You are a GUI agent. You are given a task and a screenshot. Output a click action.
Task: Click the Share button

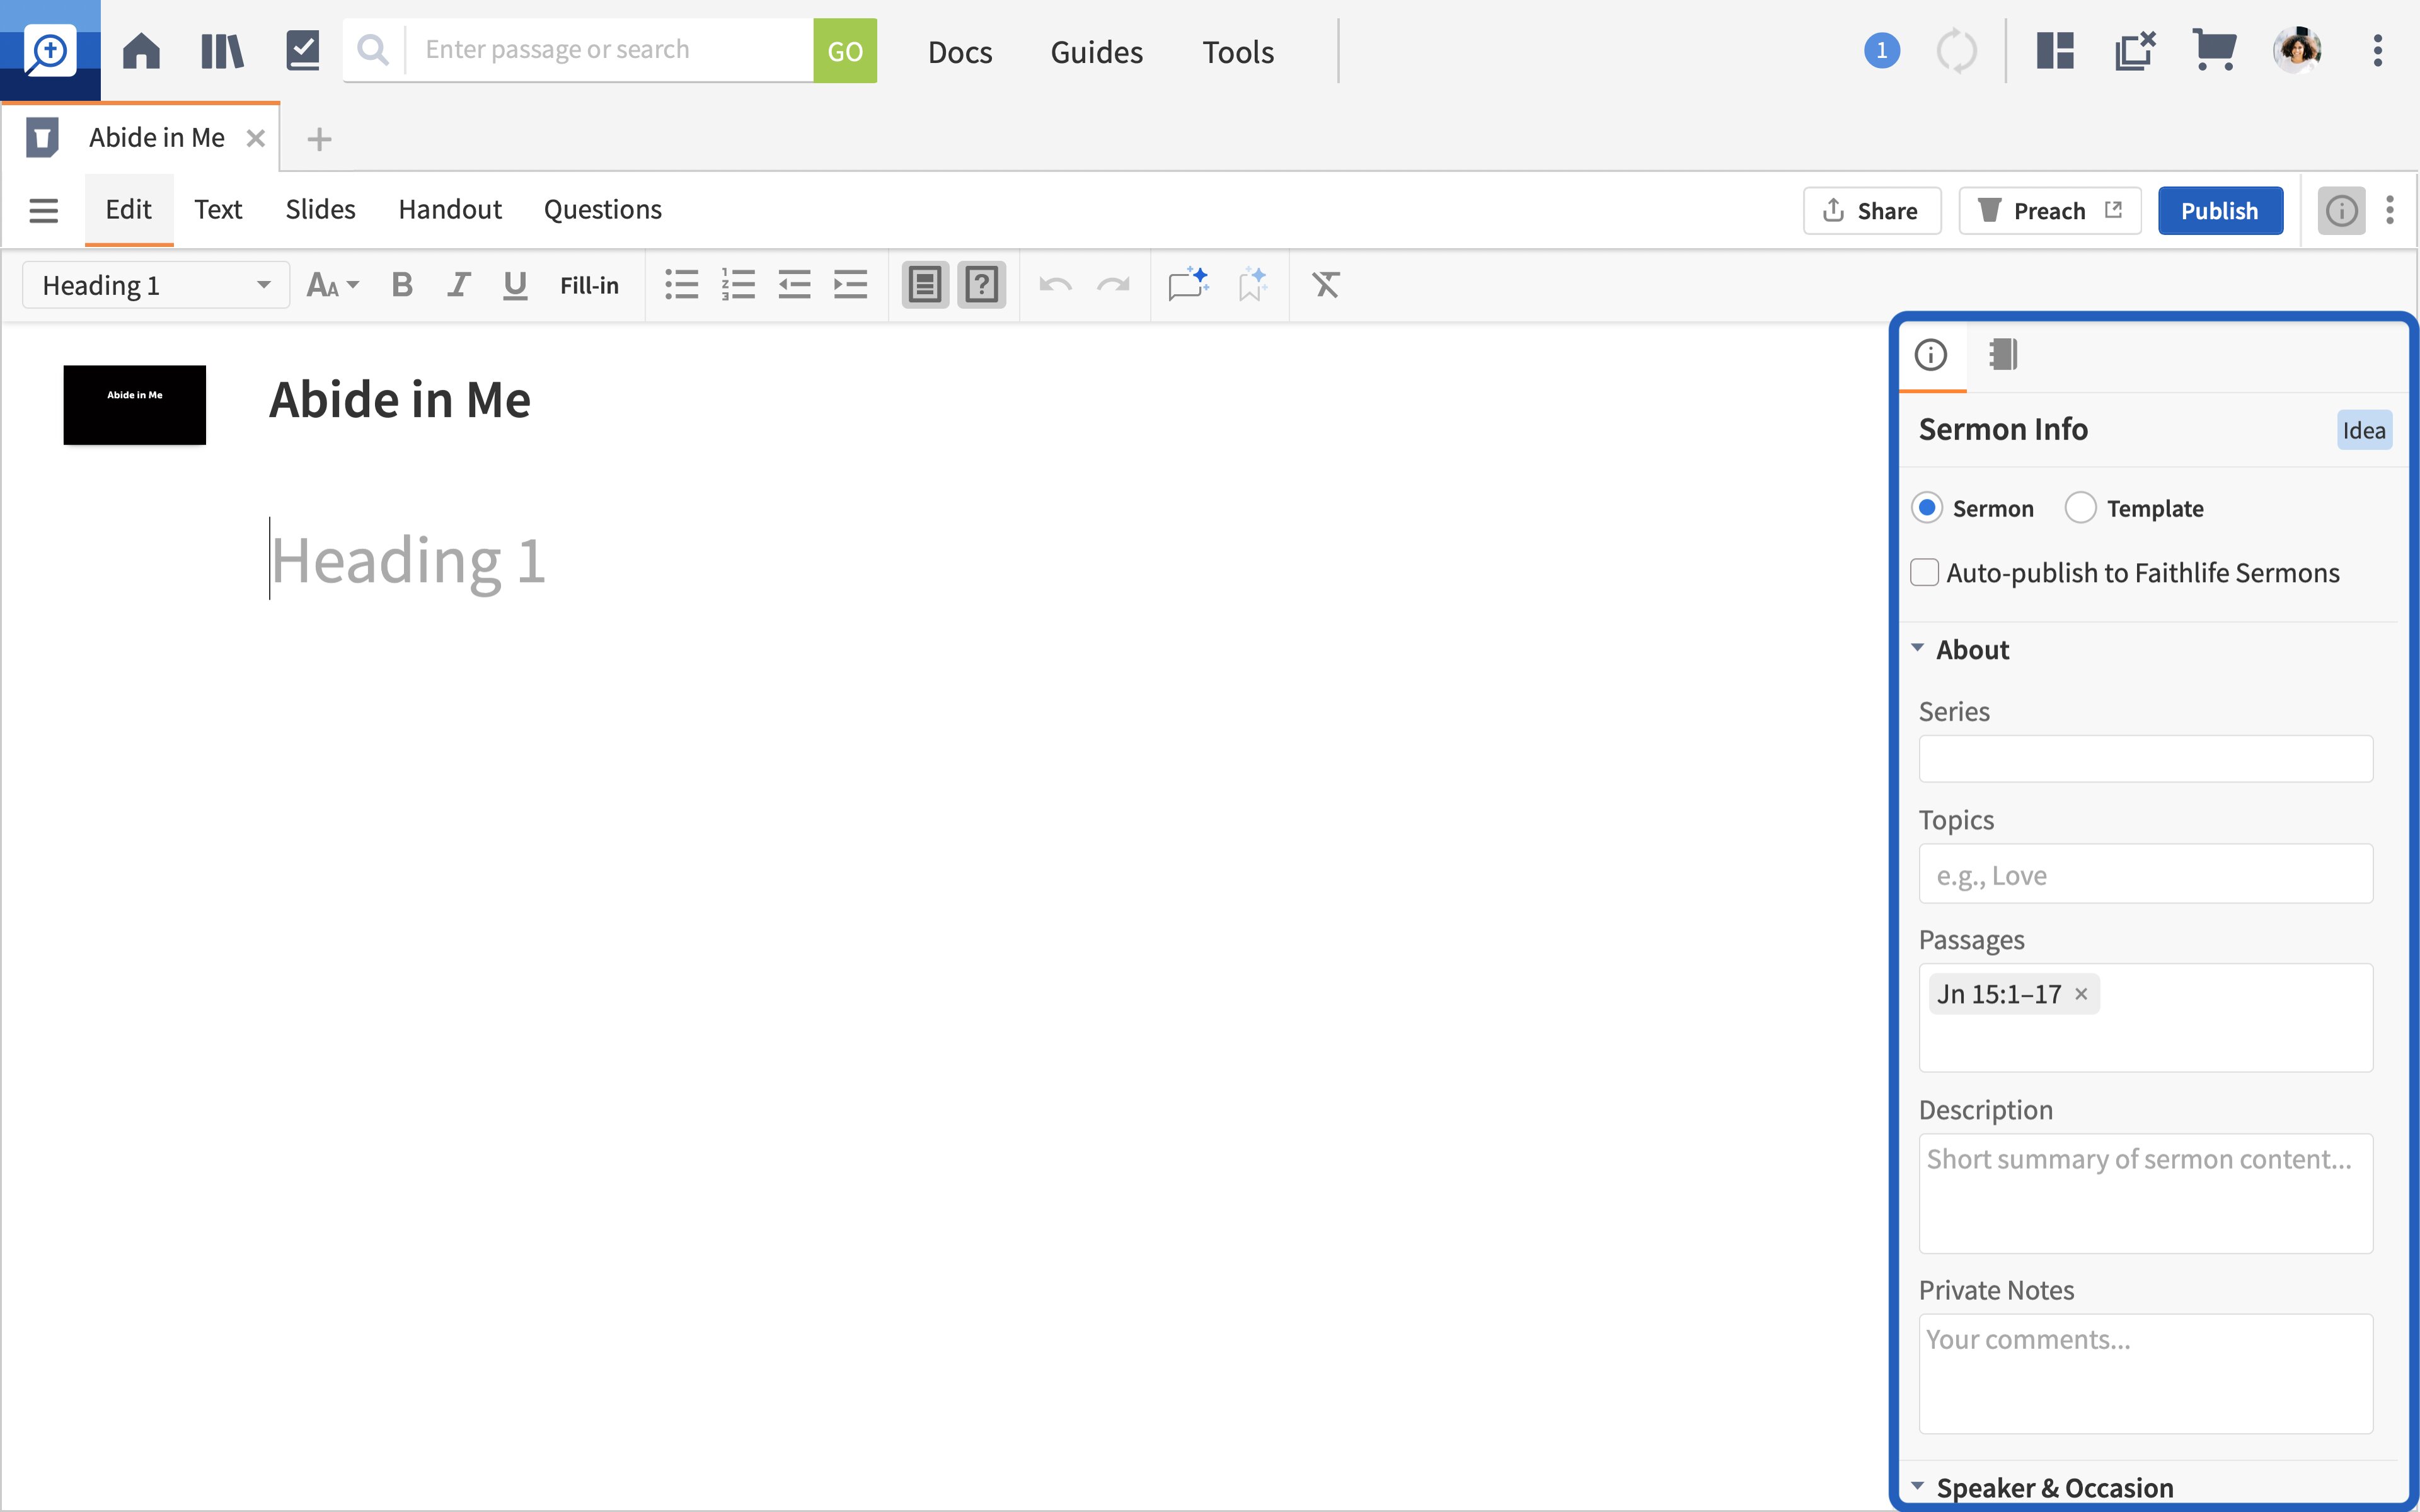(1871, 210)
